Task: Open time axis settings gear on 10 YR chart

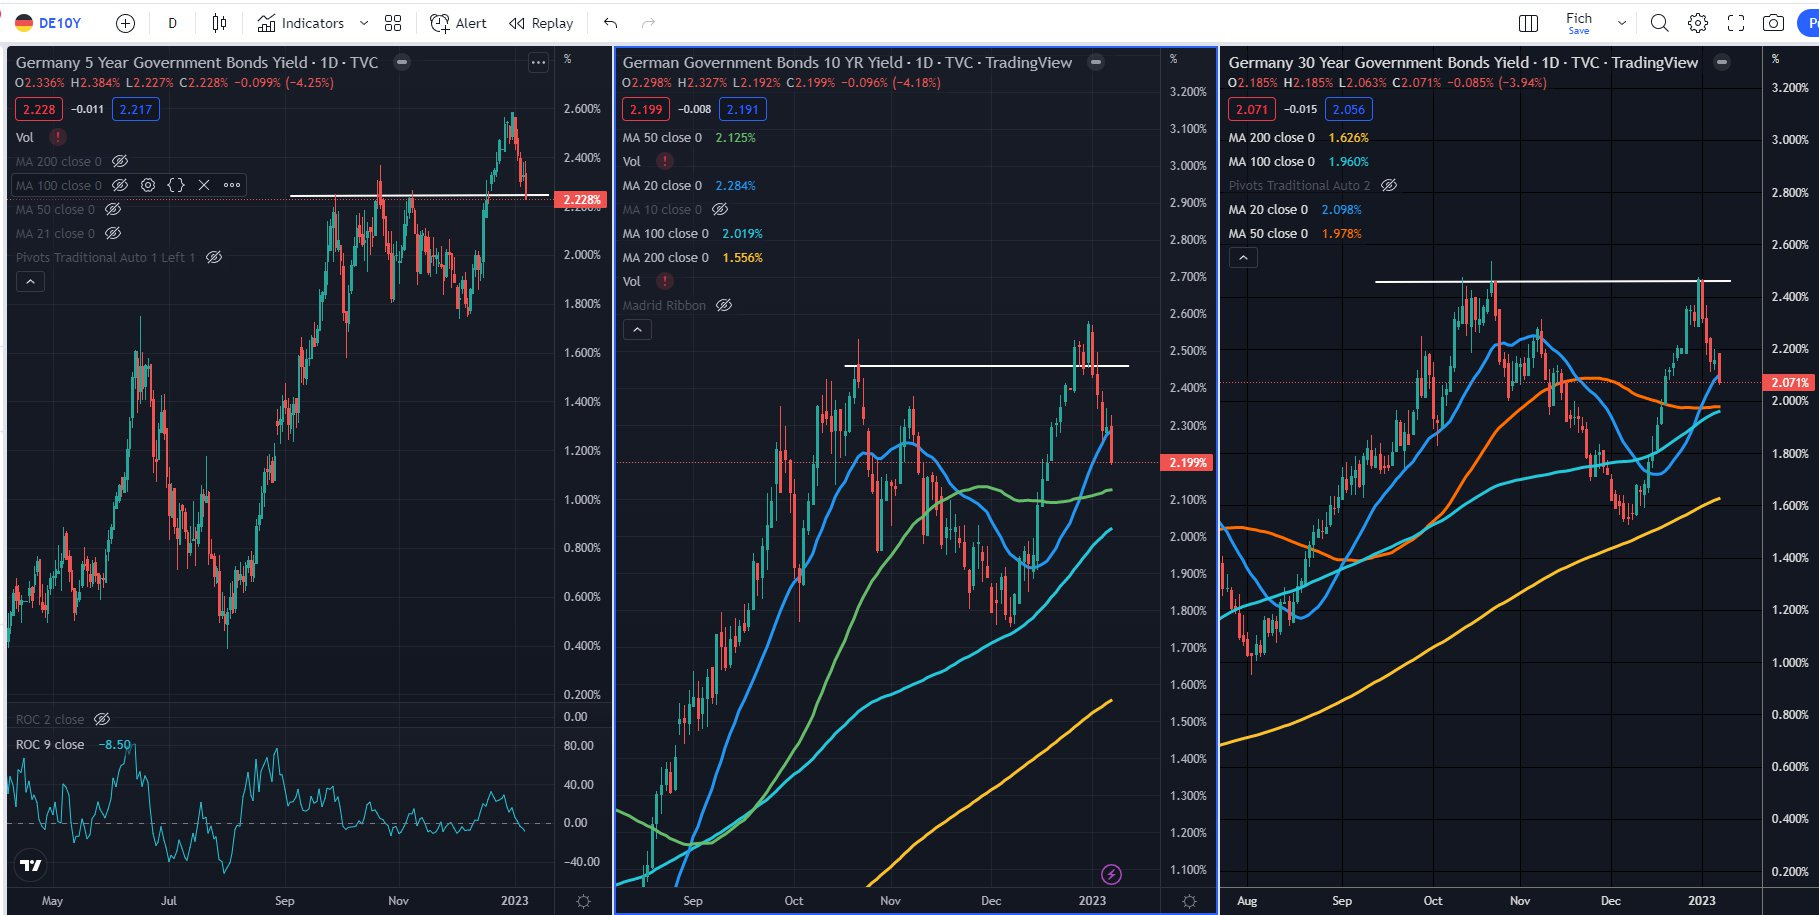Action: [1189, 901]
